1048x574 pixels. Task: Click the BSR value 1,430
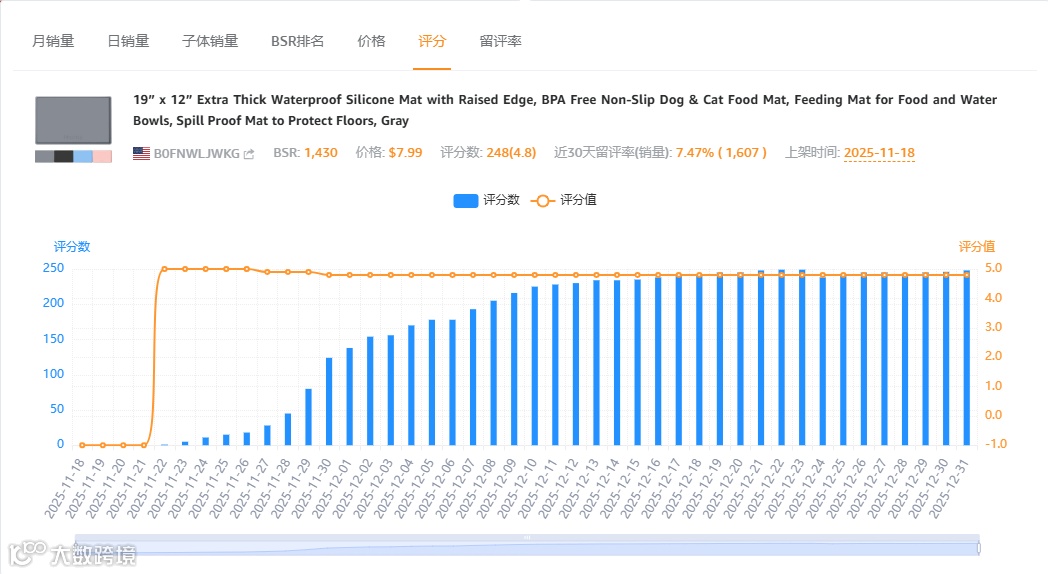tap(321, 153)
